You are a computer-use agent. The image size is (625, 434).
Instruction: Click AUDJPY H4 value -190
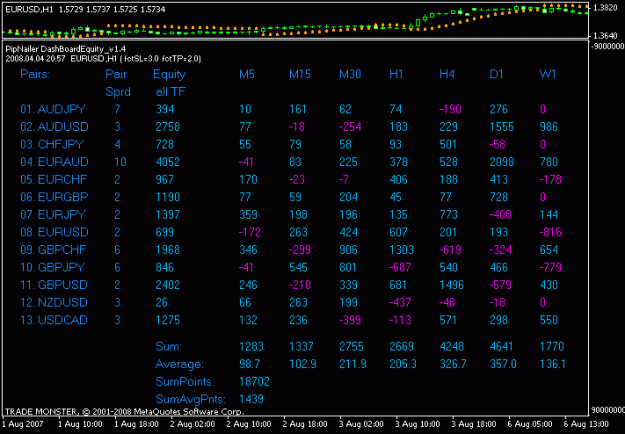pos(450,109)
